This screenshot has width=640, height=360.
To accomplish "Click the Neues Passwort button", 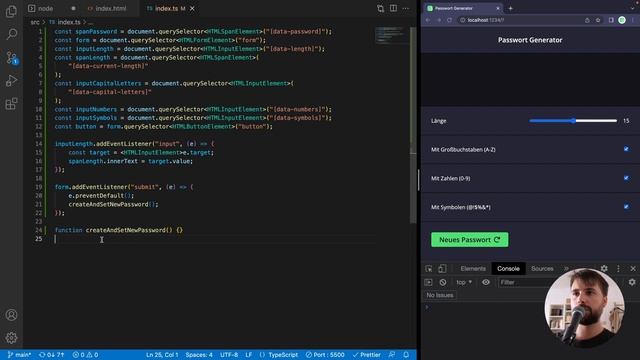I will [469, 240].
